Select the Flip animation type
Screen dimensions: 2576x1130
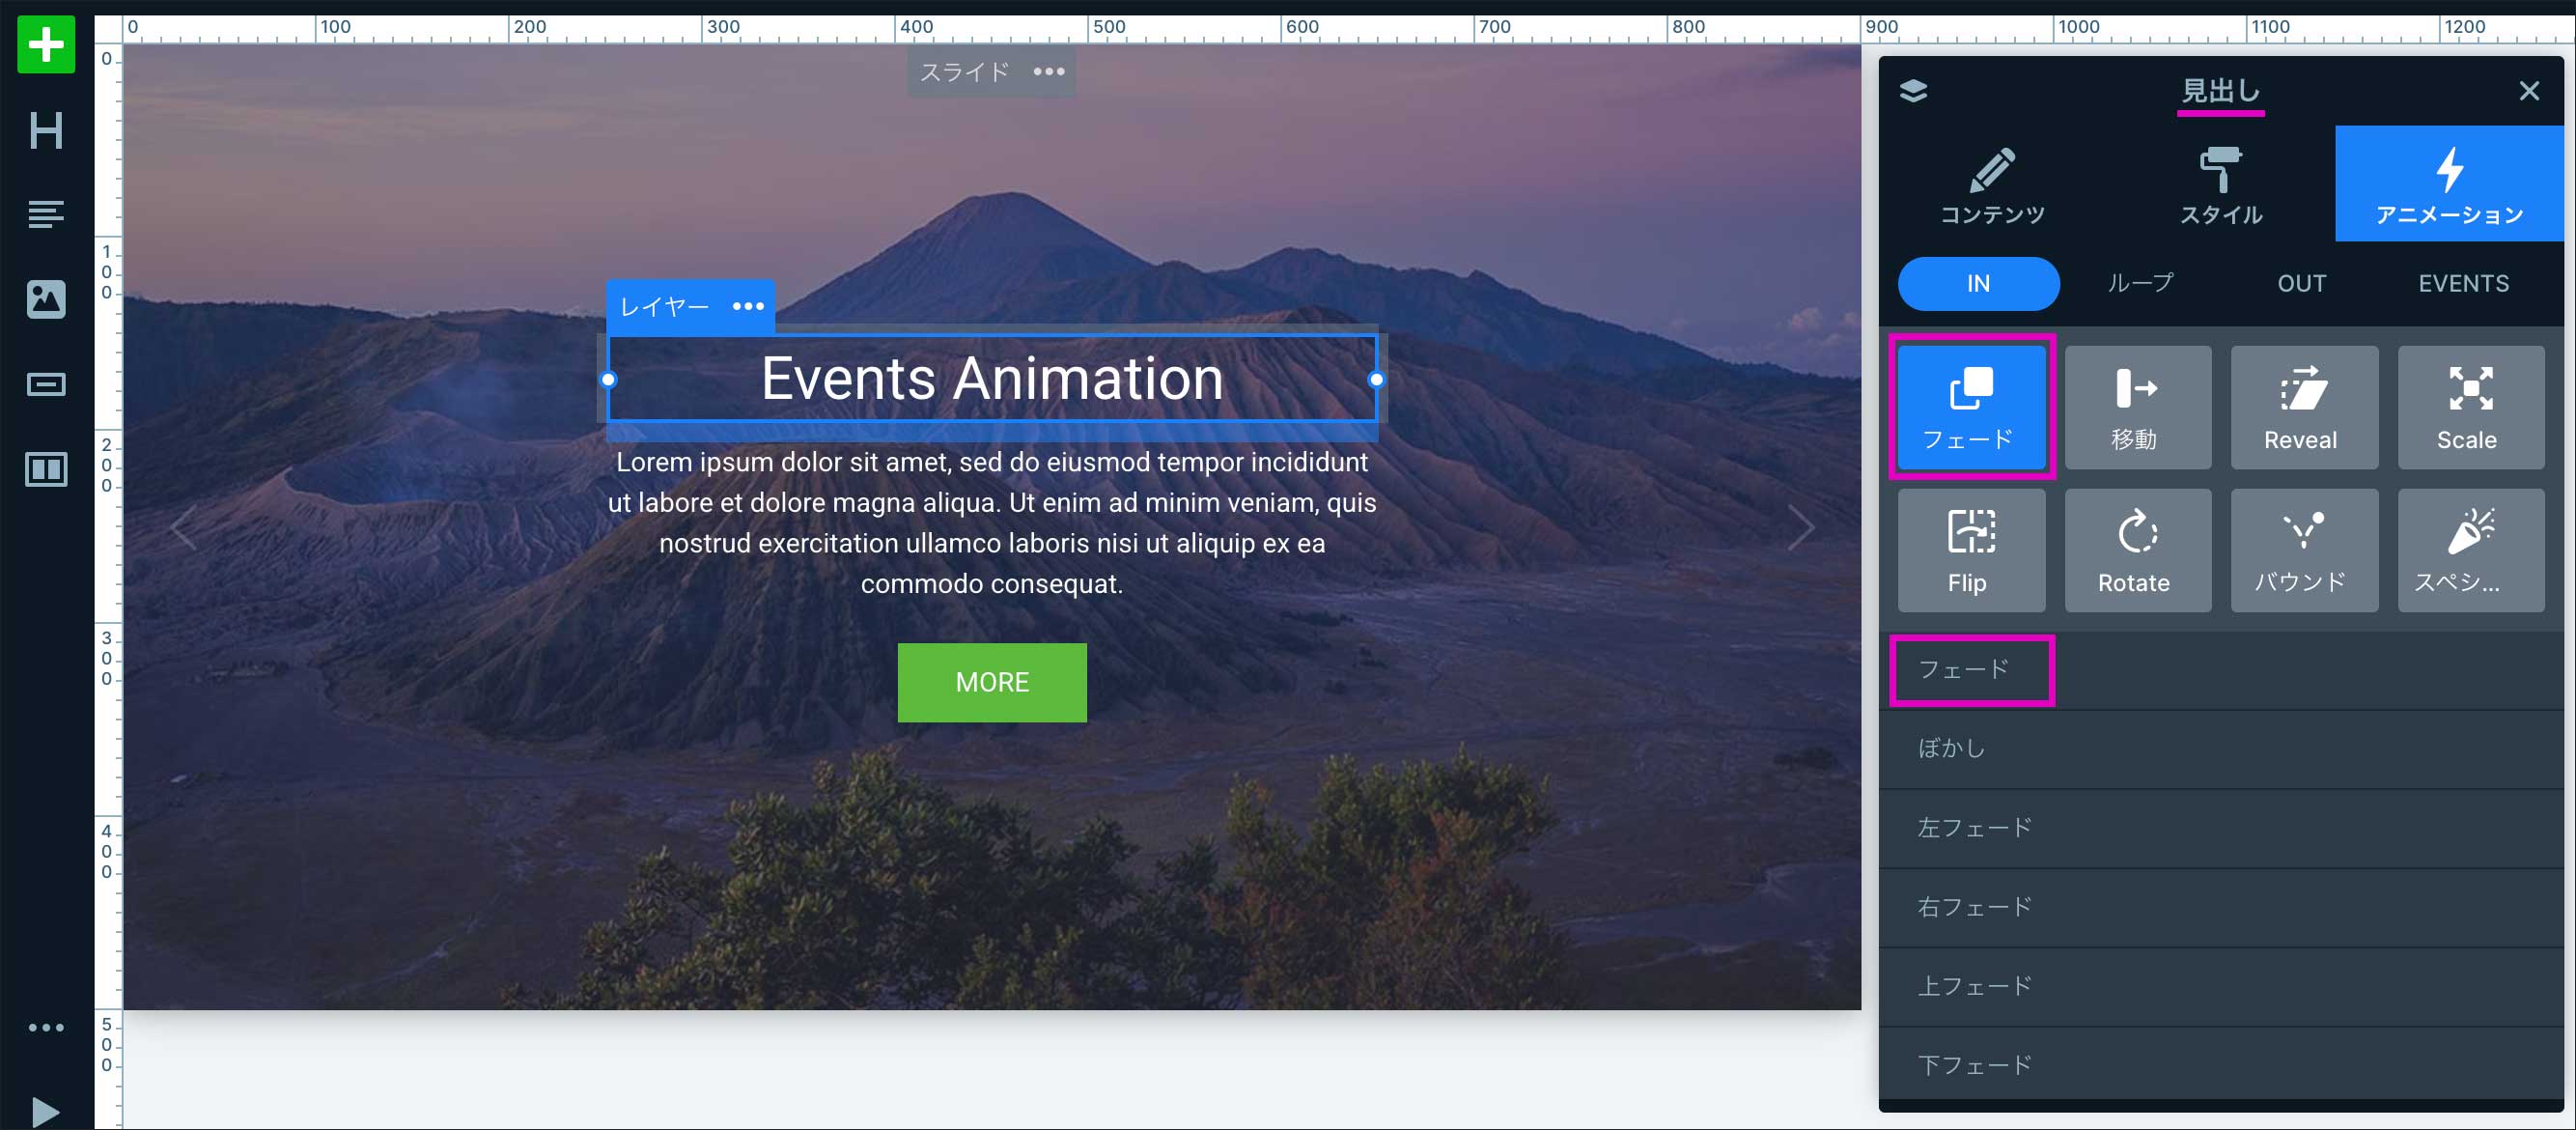[1970, 550]
